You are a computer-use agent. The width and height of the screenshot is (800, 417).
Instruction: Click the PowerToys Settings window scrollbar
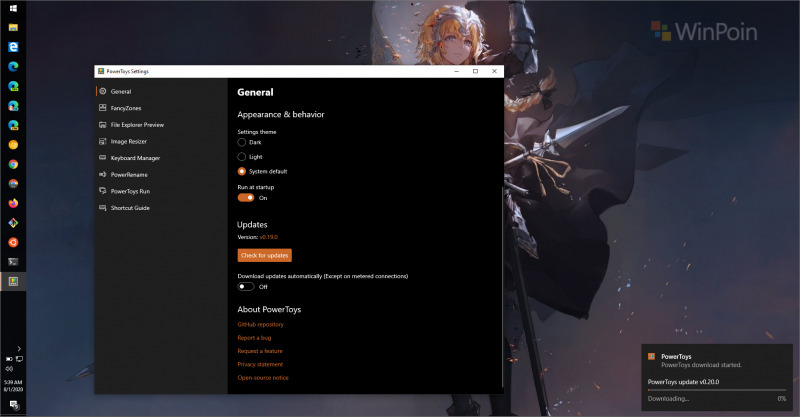pyautogui.click(x=503, y=286)
